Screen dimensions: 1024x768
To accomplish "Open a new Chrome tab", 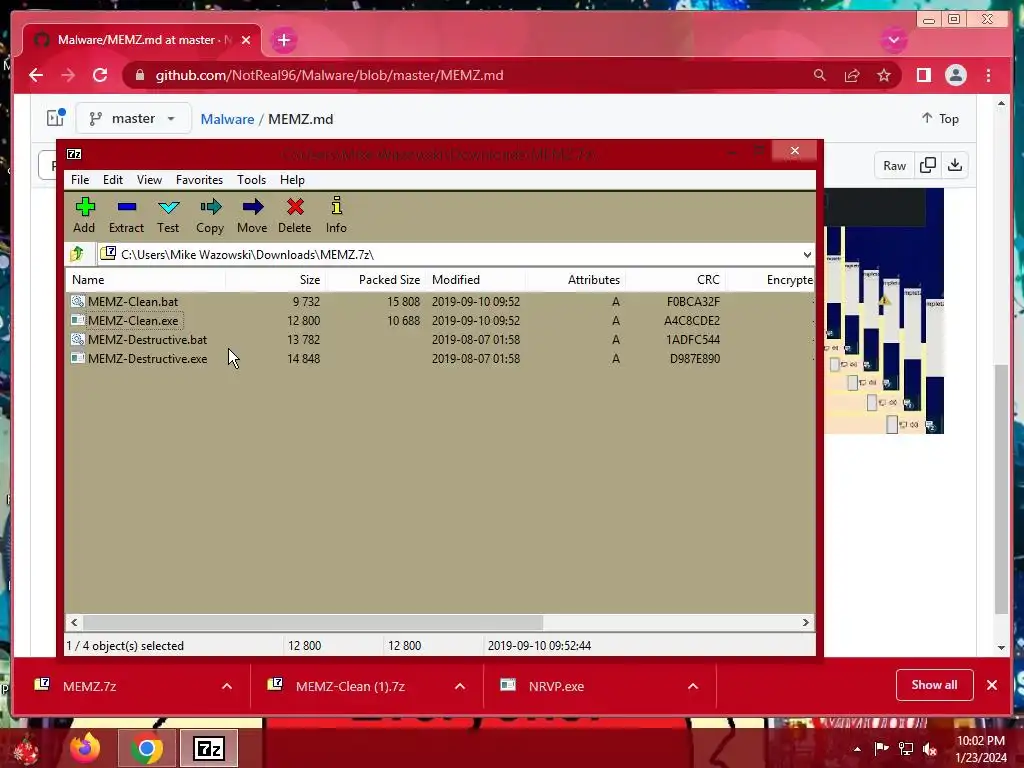I will coord(283,40).
